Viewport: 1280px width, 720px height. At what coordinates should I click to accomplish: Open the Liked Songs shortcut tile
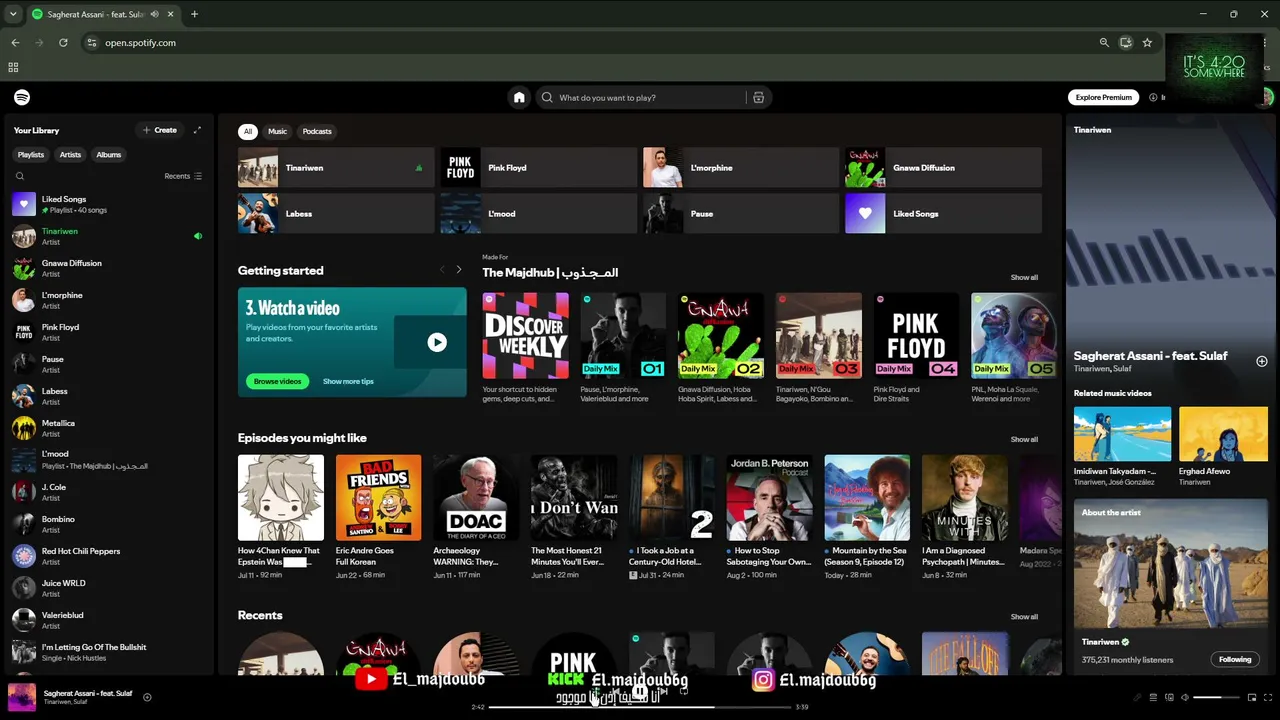point(943,214)
